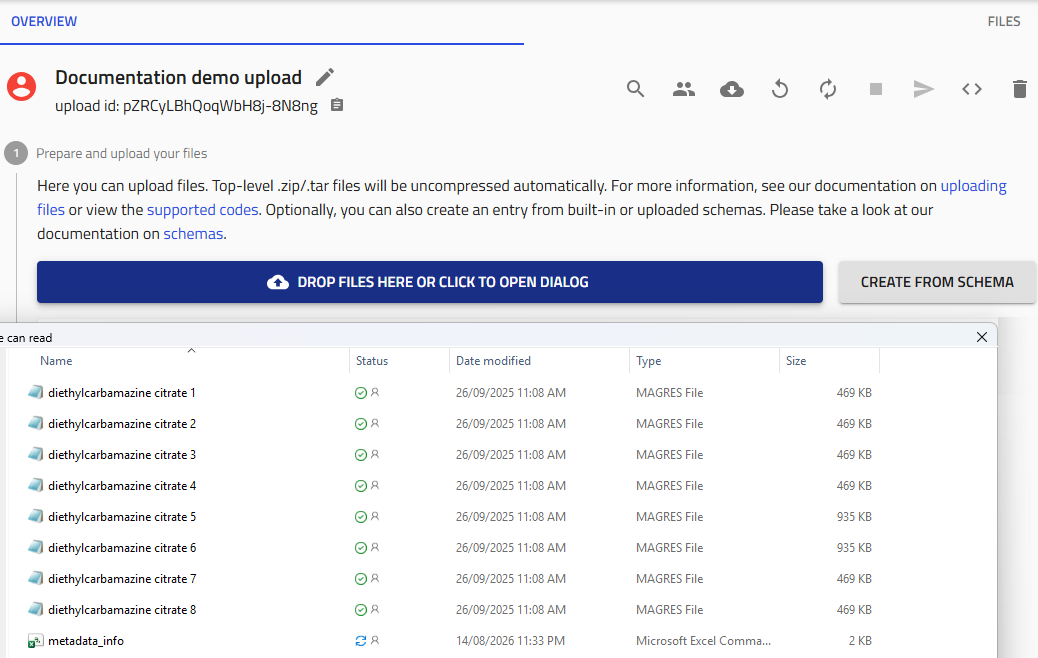Open the supported codes link

(203, 210)
